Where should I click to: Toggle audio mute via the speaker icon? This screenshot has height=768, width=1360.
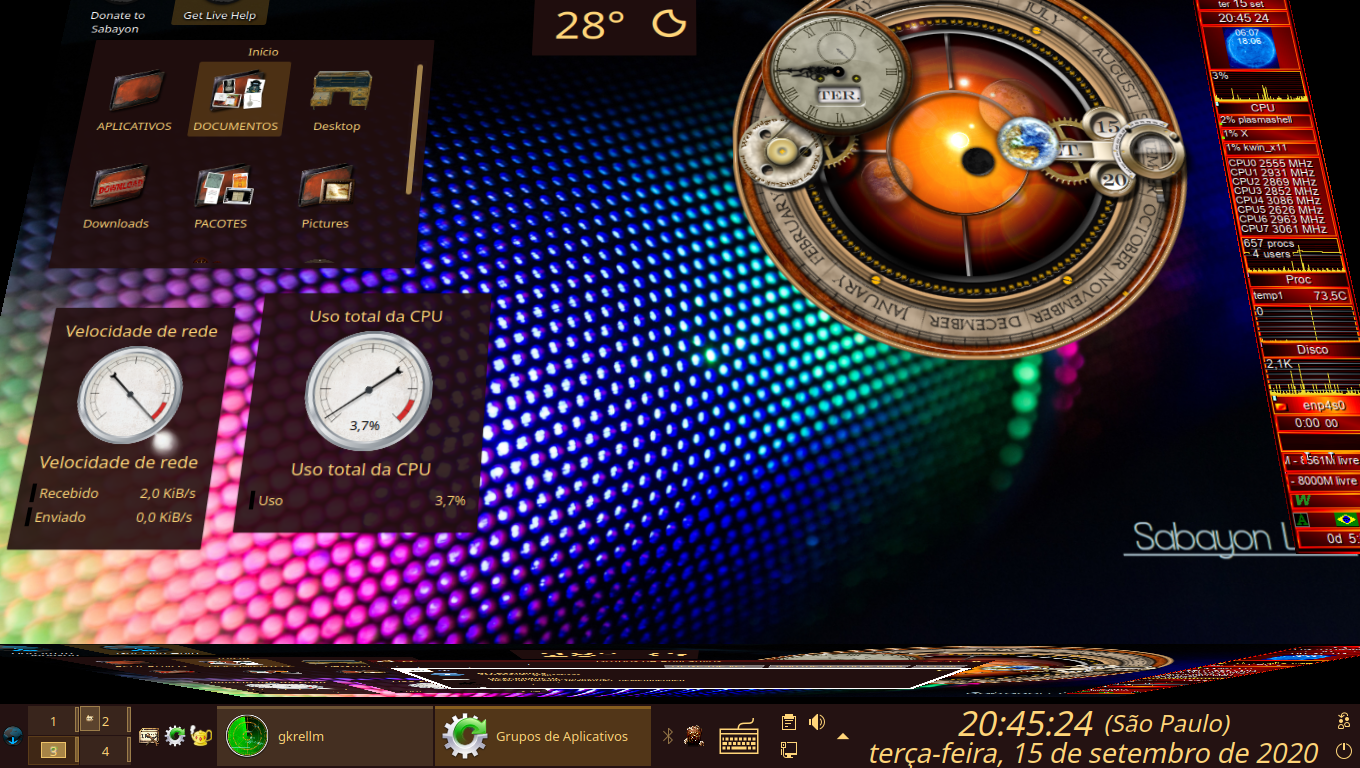coord(816,720)
